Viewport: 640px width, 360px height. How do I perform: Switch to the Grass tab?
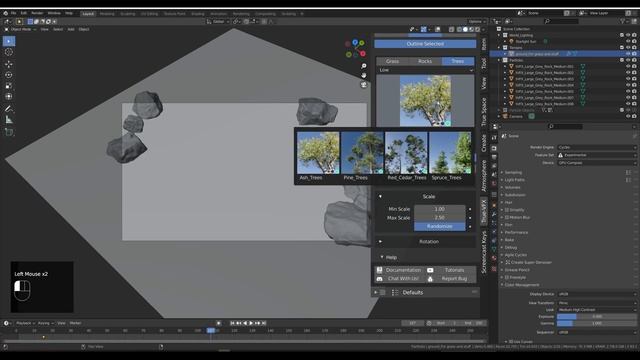(x=392, y=61)
